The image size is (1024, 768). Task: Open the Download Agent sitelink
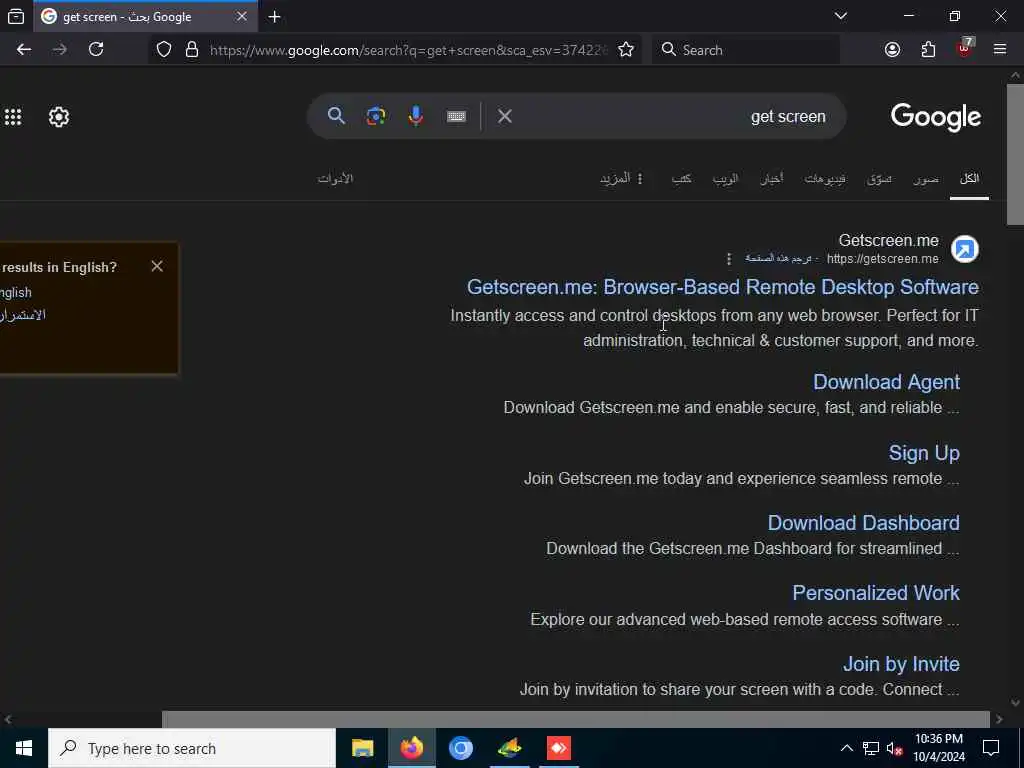886,382
